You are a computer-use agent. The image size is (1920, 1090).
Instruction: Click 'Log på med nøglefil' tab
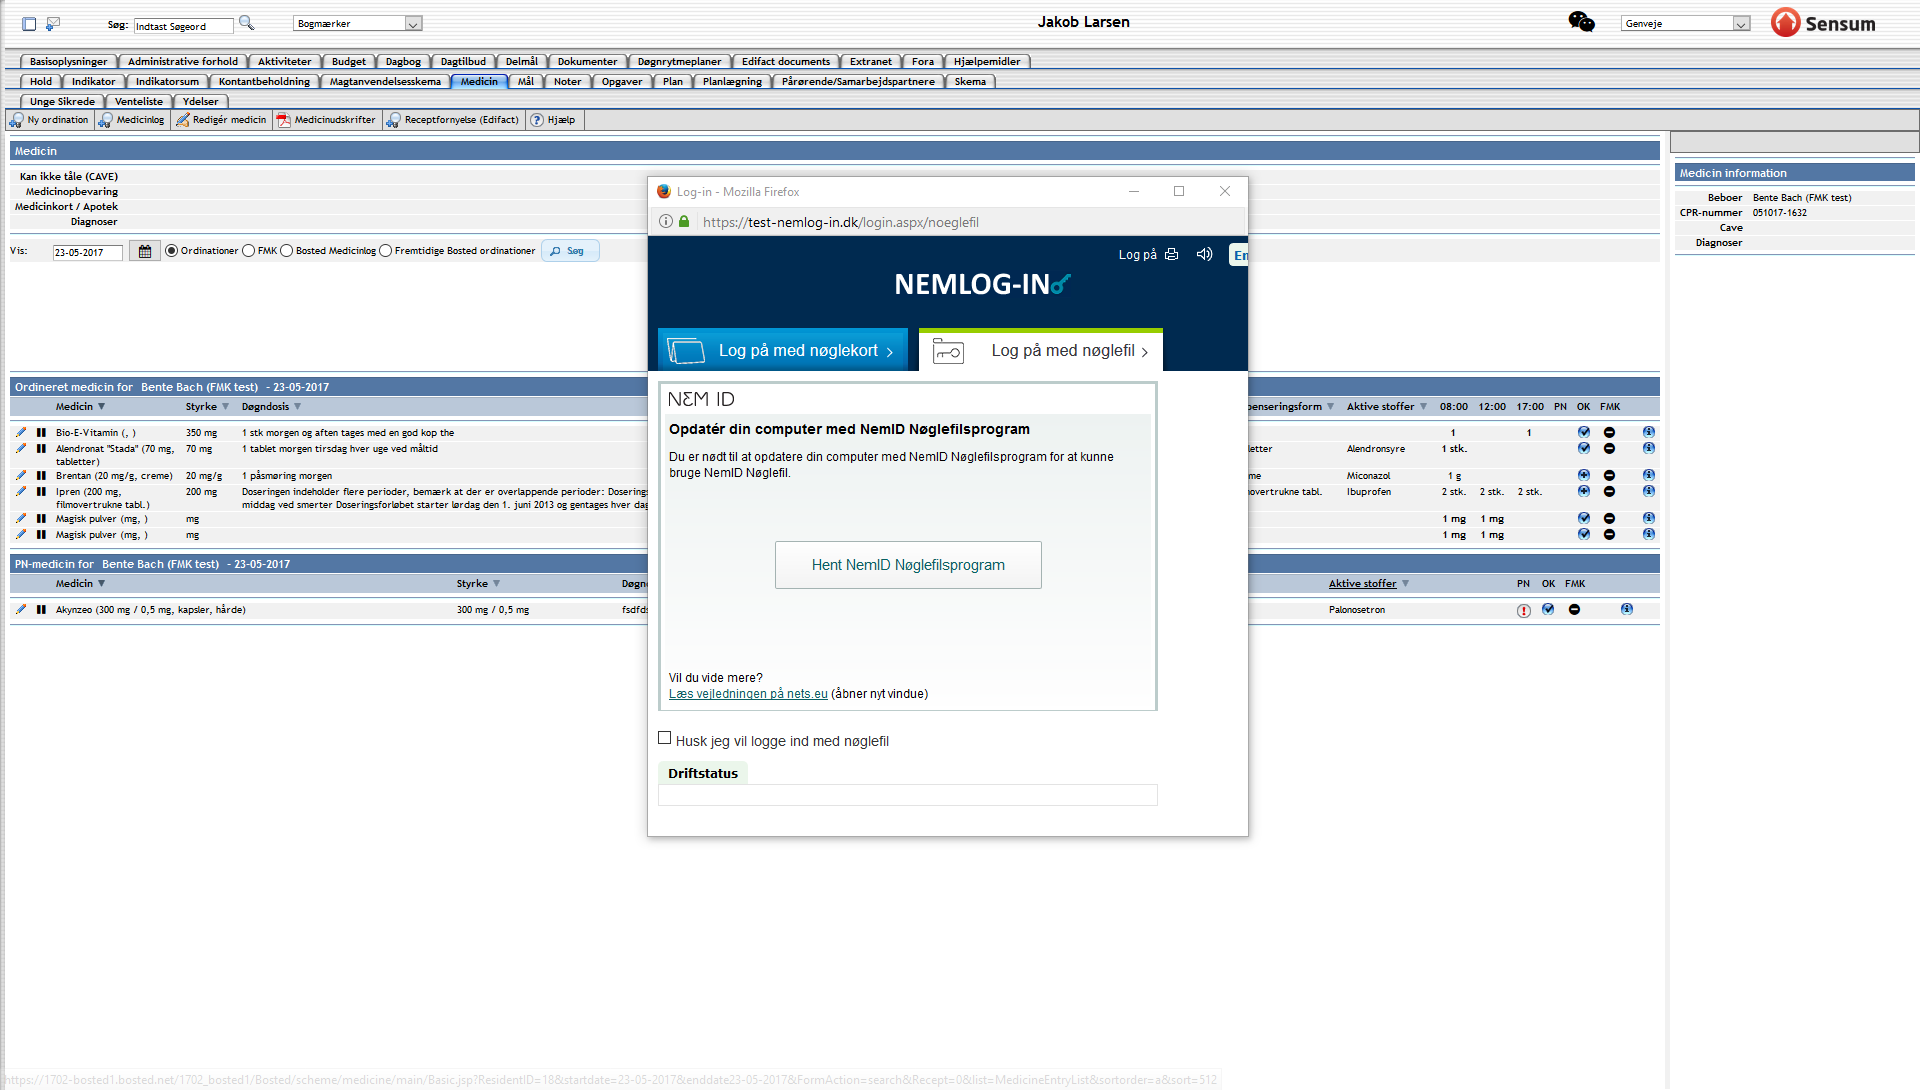(x=1041, y=350)
